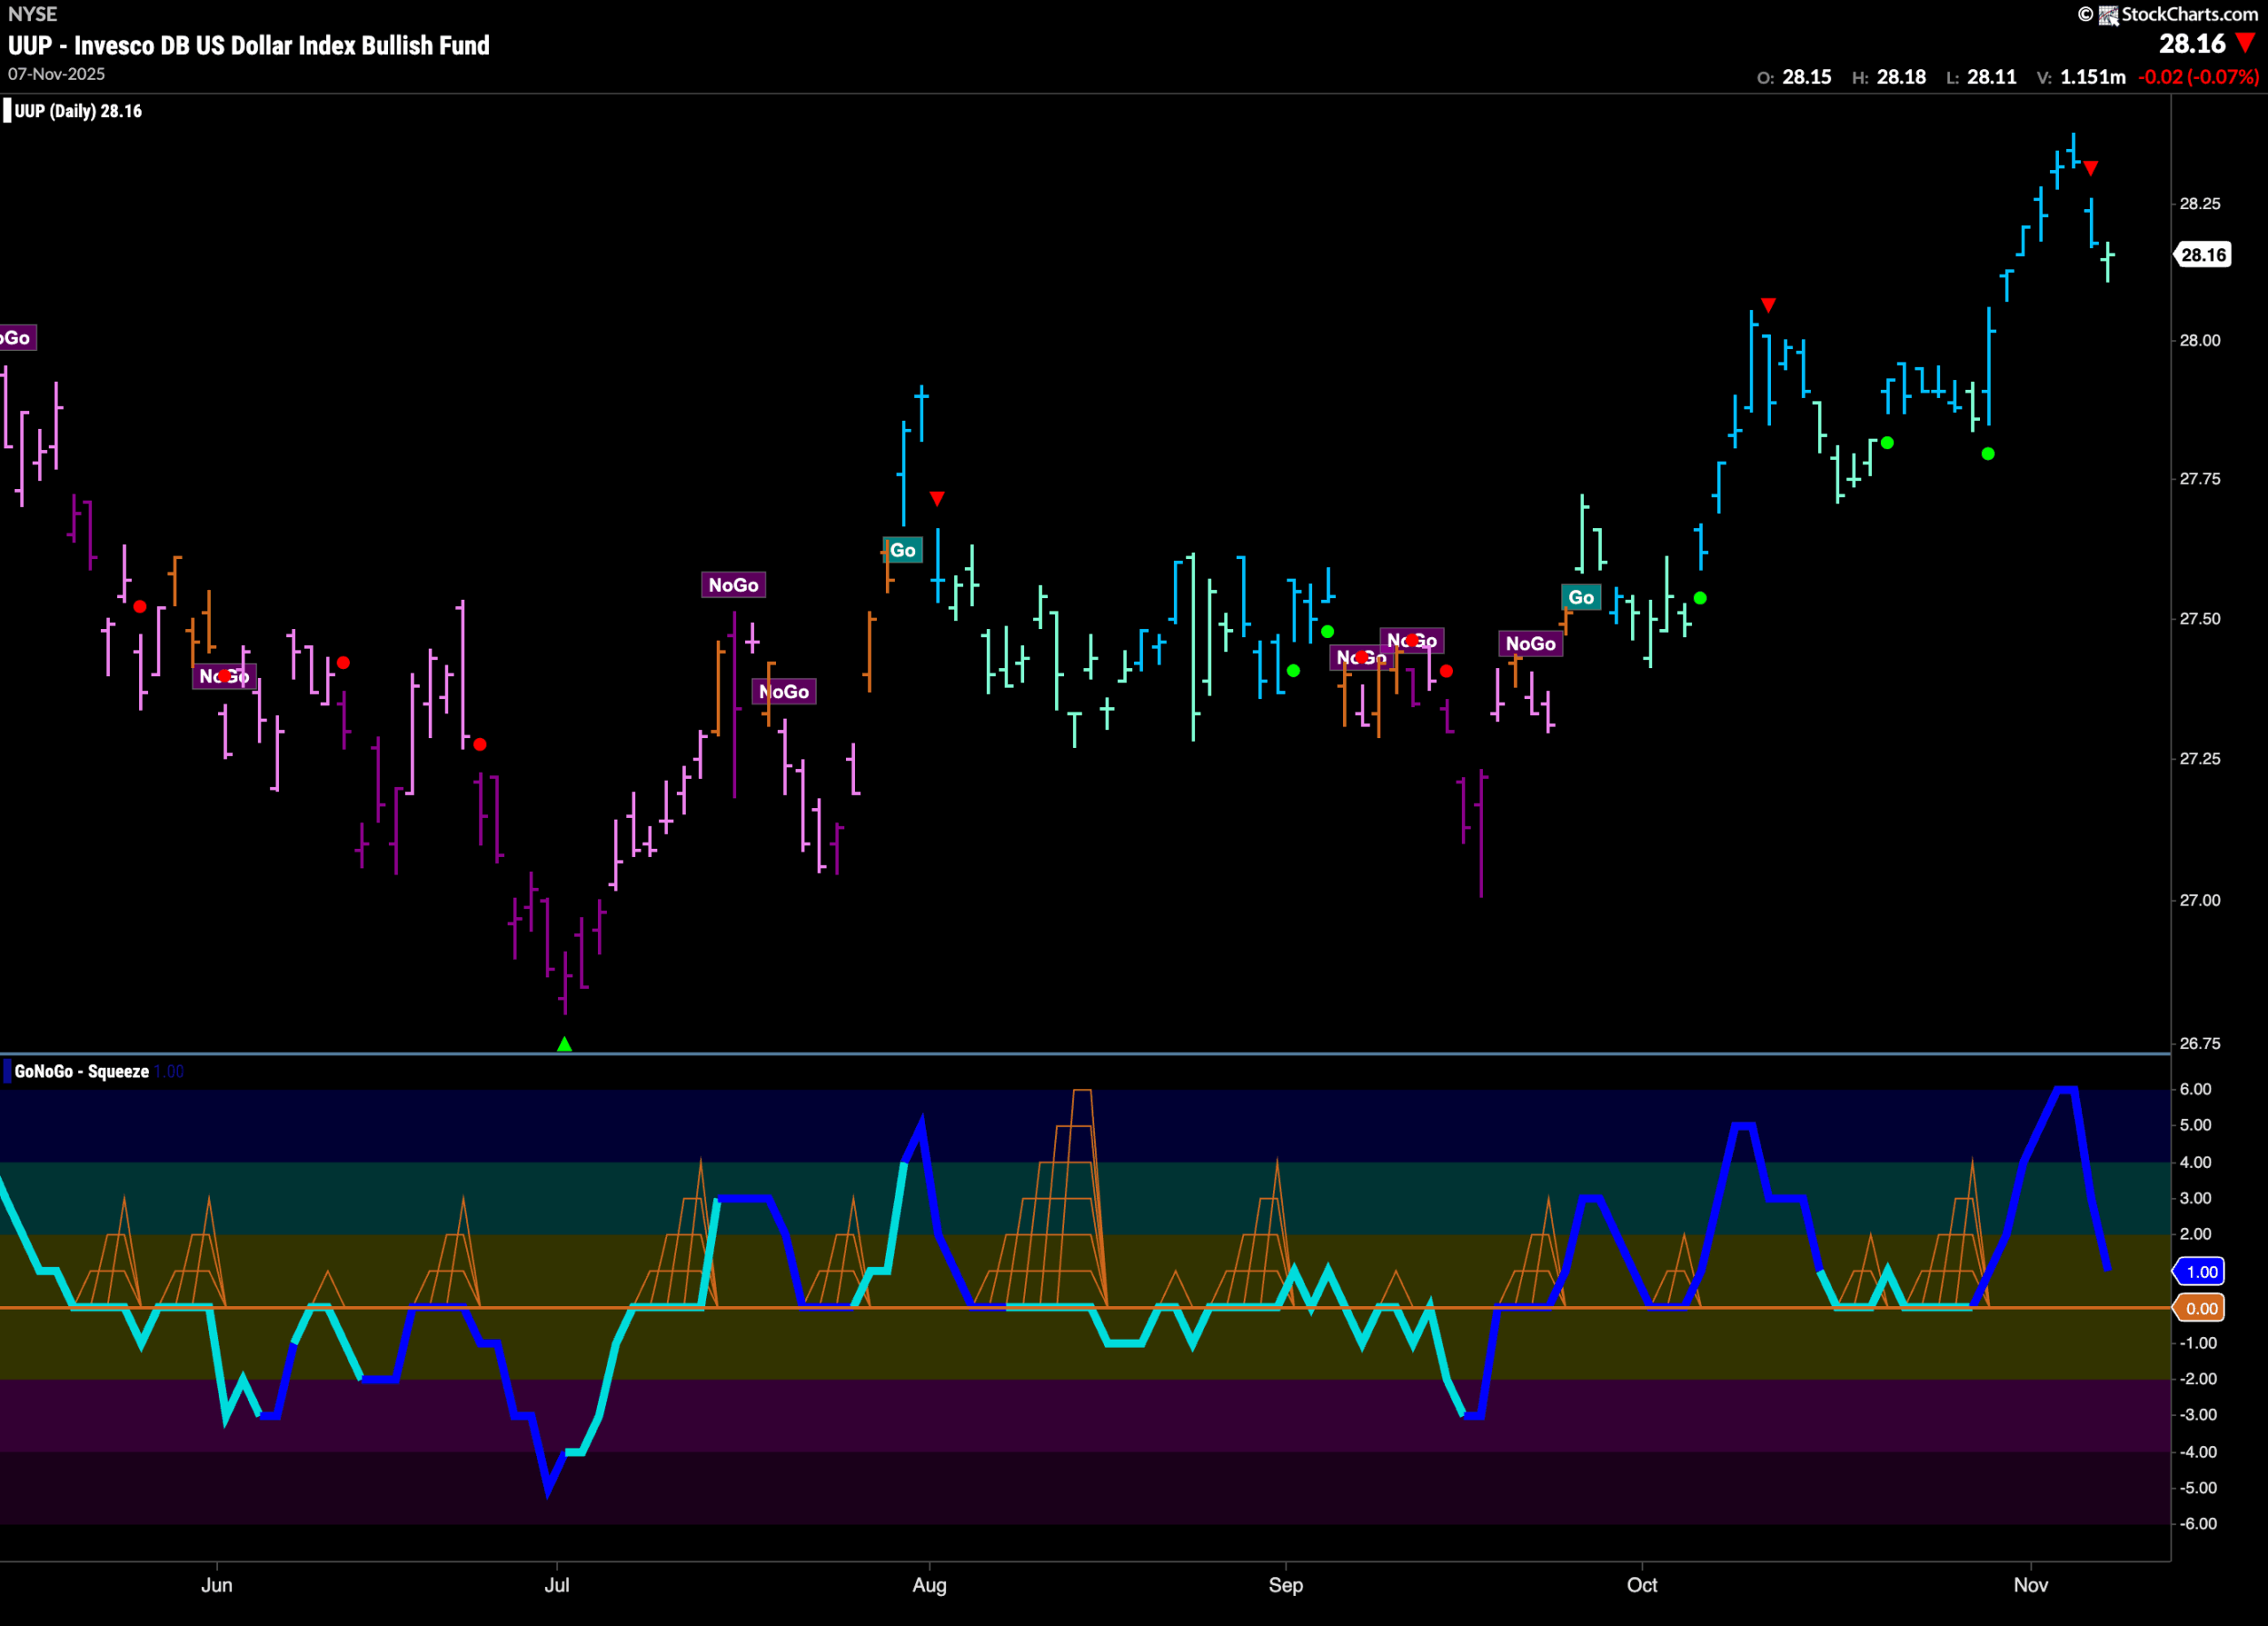2268x1626 pixels.
Task: Click the Oct month label on the time axis
Action: pyautogui.click(x=1642, y=1585)
